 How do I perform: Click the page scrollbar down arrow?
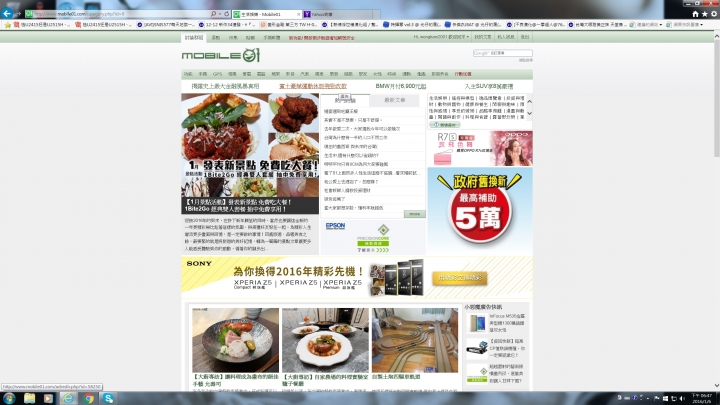pos(716,386)
